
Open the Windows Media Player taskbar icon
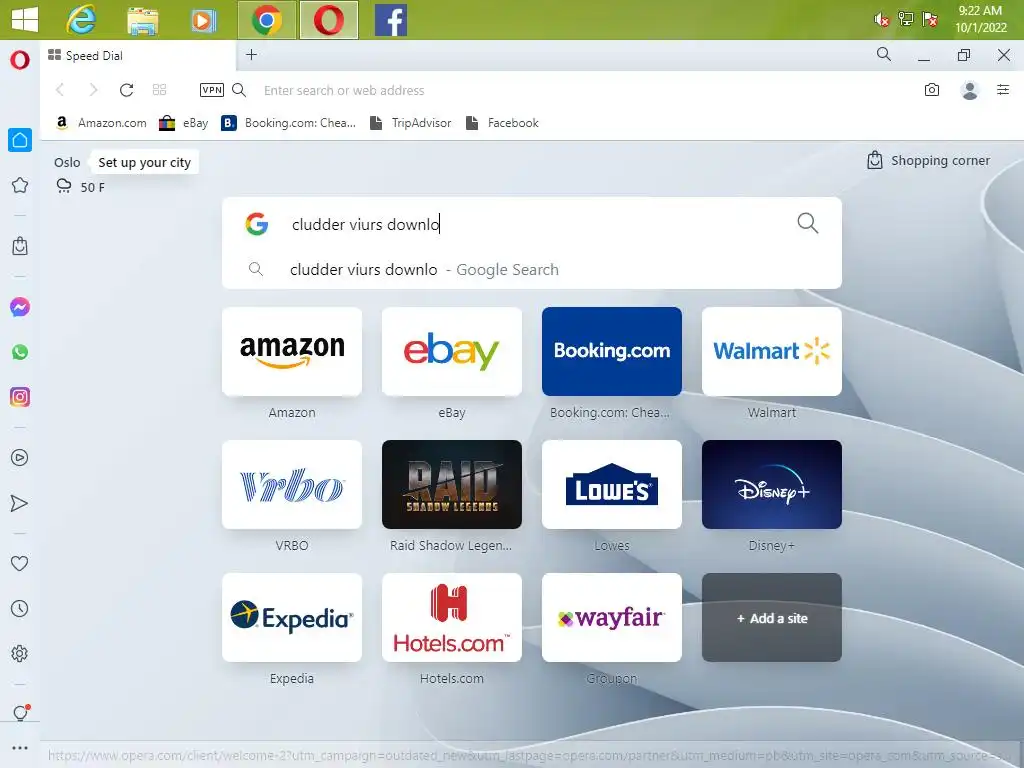click(204, 20)
